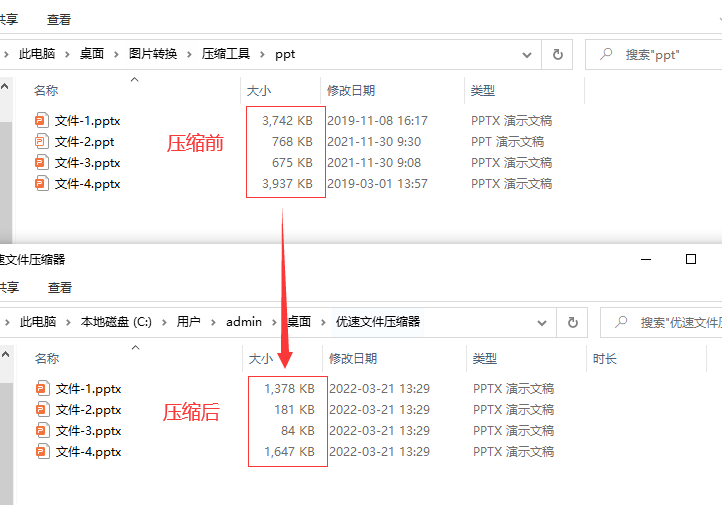Sort by 修改日期 in 优速文件压缩器 window
The width and height of the screenshot is (722, 505).
click(x=353, y=359)
